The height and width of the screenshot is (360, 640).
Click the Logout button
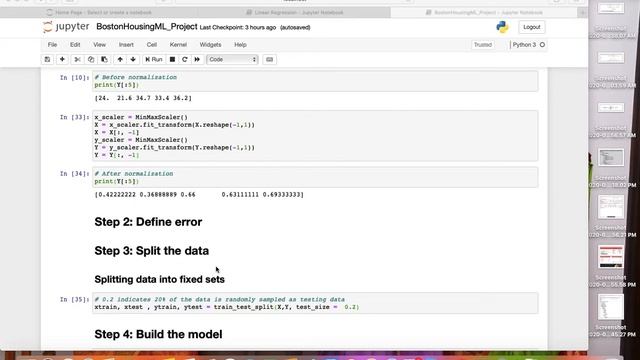tap(531, 27)
